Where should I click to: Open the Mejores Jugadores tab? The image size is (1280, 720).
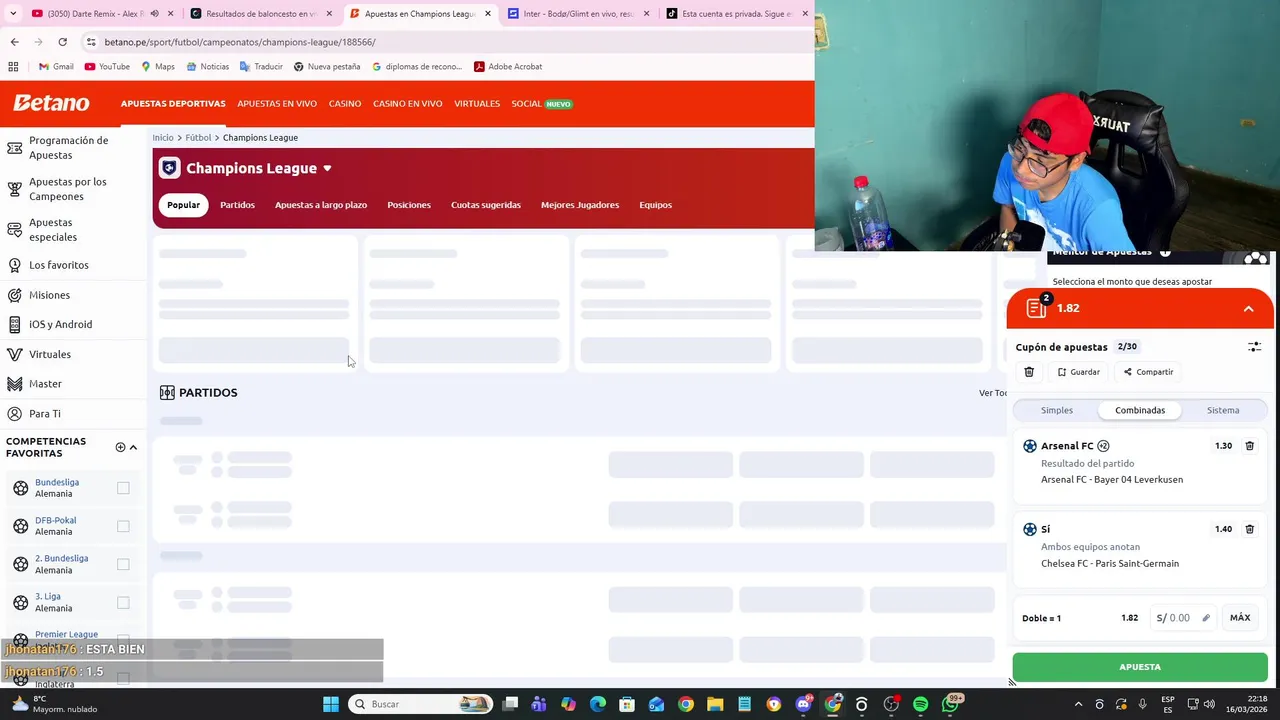tap(580, 205)
